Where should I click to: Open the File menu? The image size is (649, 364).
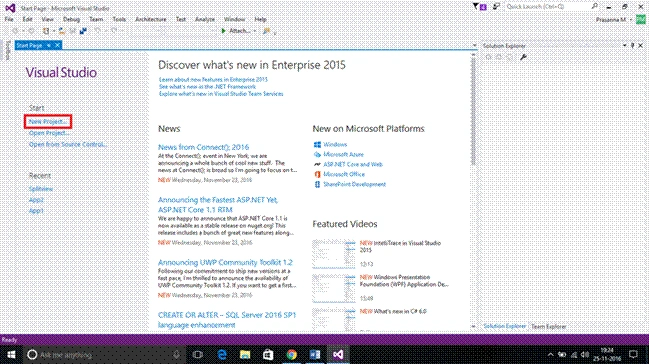tap(9, 19)
